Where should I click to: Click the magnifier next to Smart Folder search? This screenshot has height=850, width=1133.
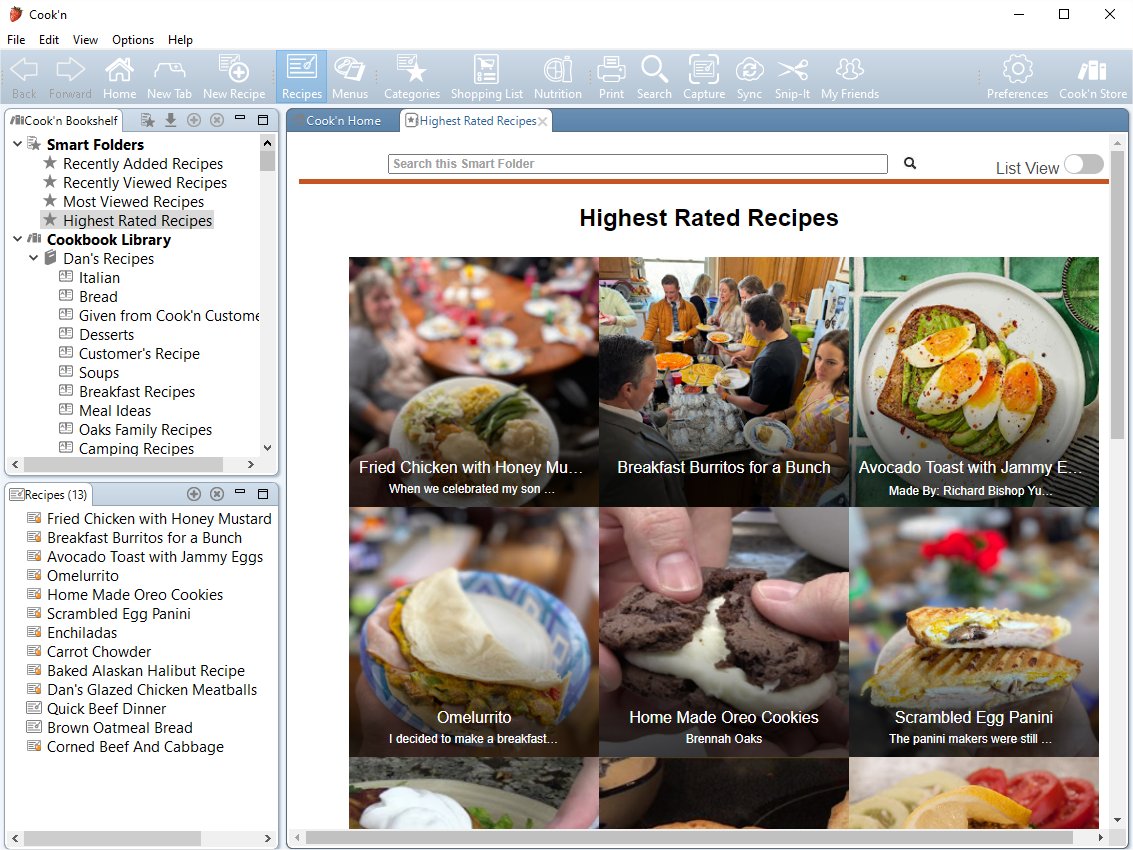coord(910,163)
